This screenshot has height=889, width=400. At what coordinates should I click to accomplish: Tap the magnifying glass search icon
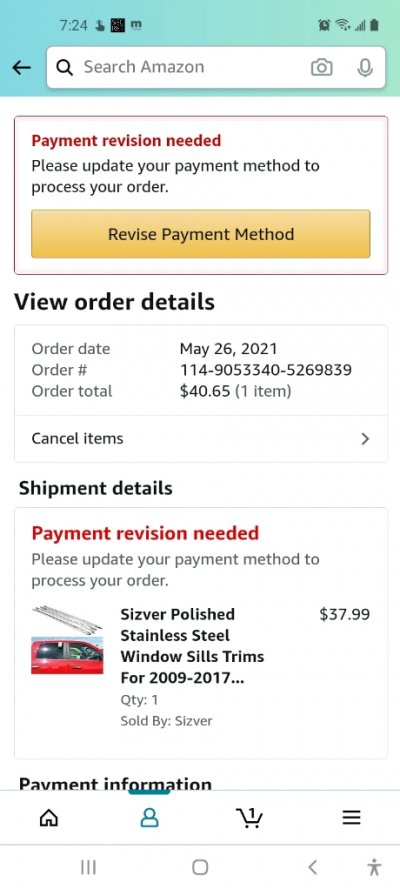click(65, 67)
